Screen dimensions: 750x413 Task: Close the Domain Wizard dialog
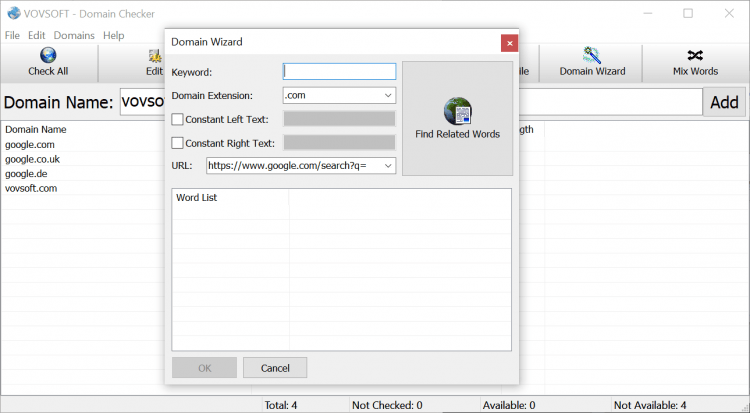[509, 43]
